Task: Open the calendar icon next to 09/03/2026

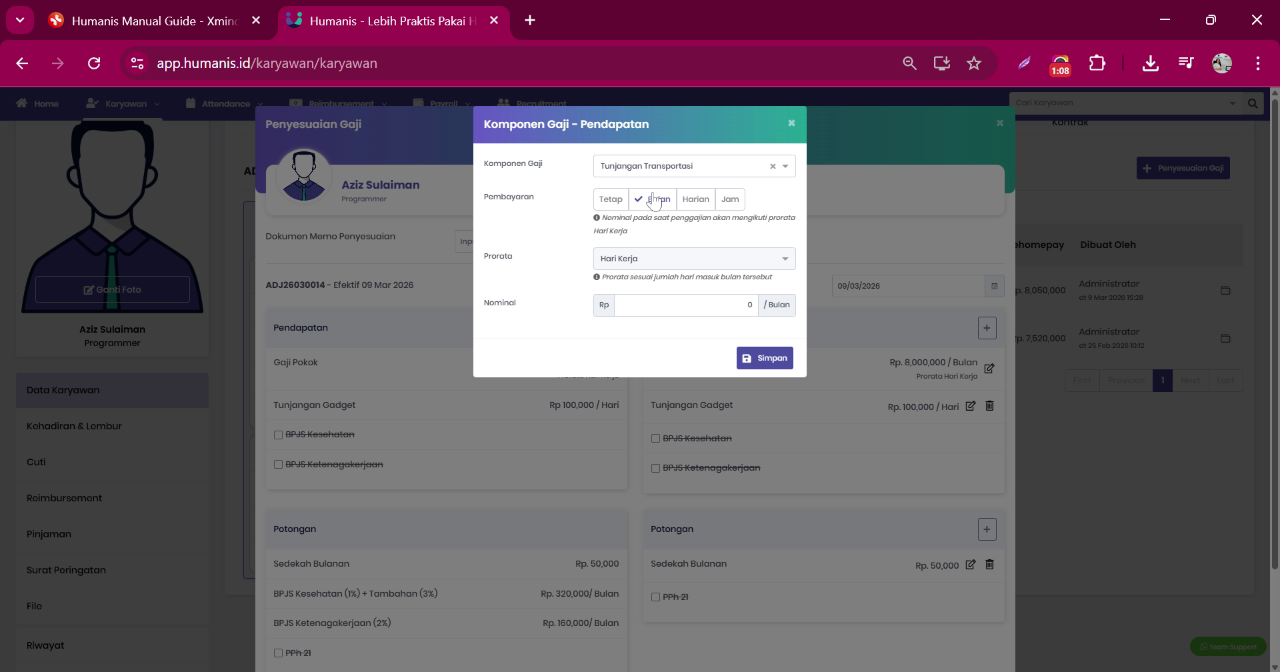Action: tap(994, 286)
